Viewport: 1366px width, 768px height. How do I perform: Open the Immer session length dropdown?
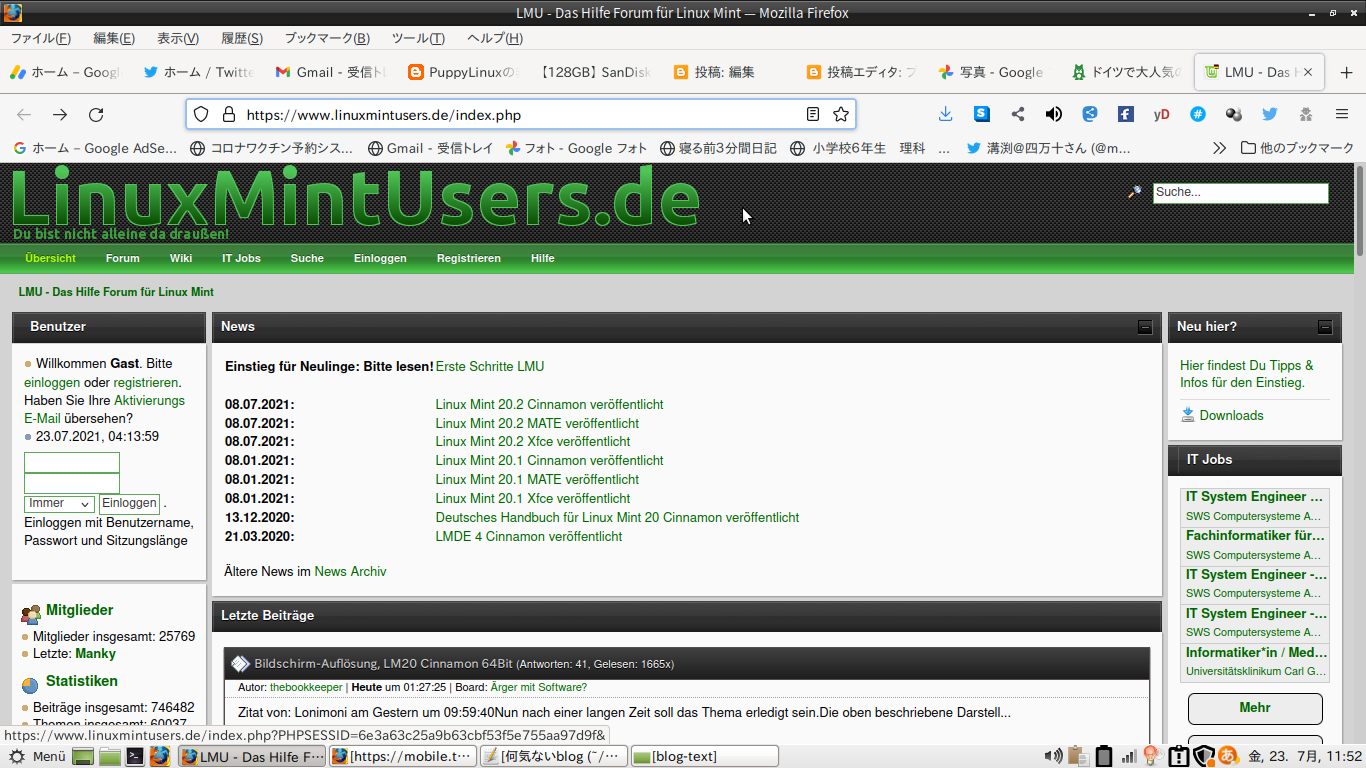click(x=59, y=503)
